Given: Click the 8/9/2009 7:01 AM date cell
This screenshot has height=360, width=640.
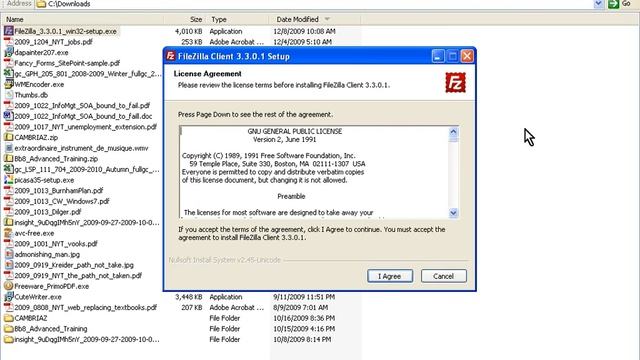Looking at the screenshot, I should tap(300, 307).
